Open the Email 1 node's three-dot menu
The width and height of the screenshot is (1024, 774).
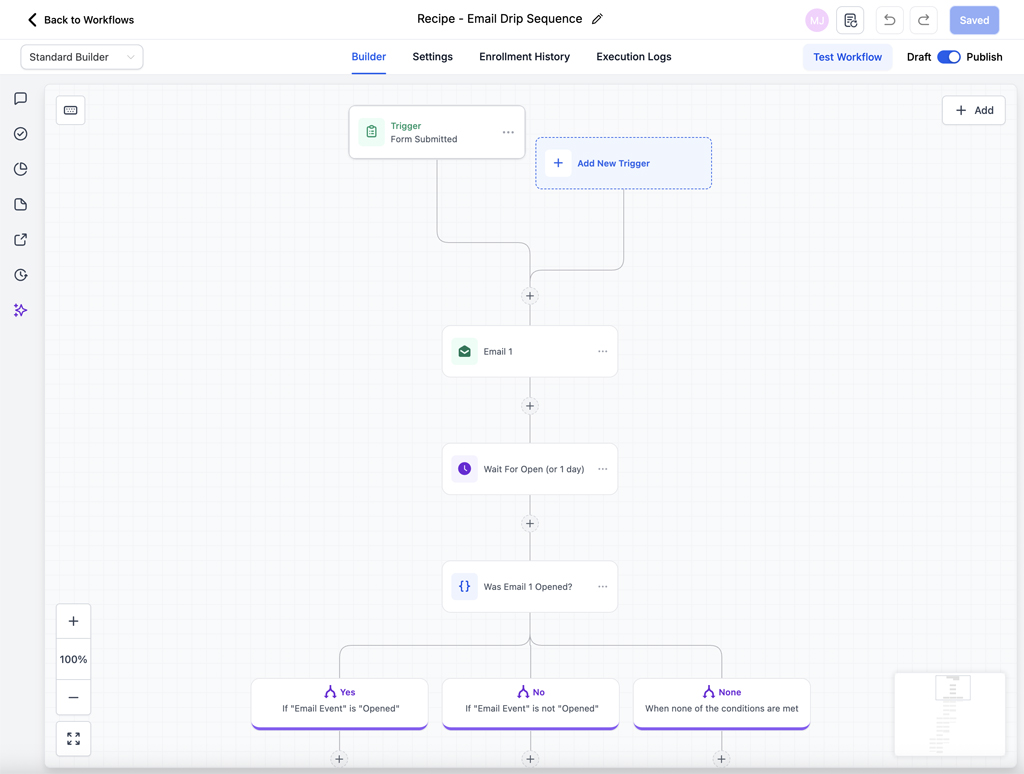(602, 351)
